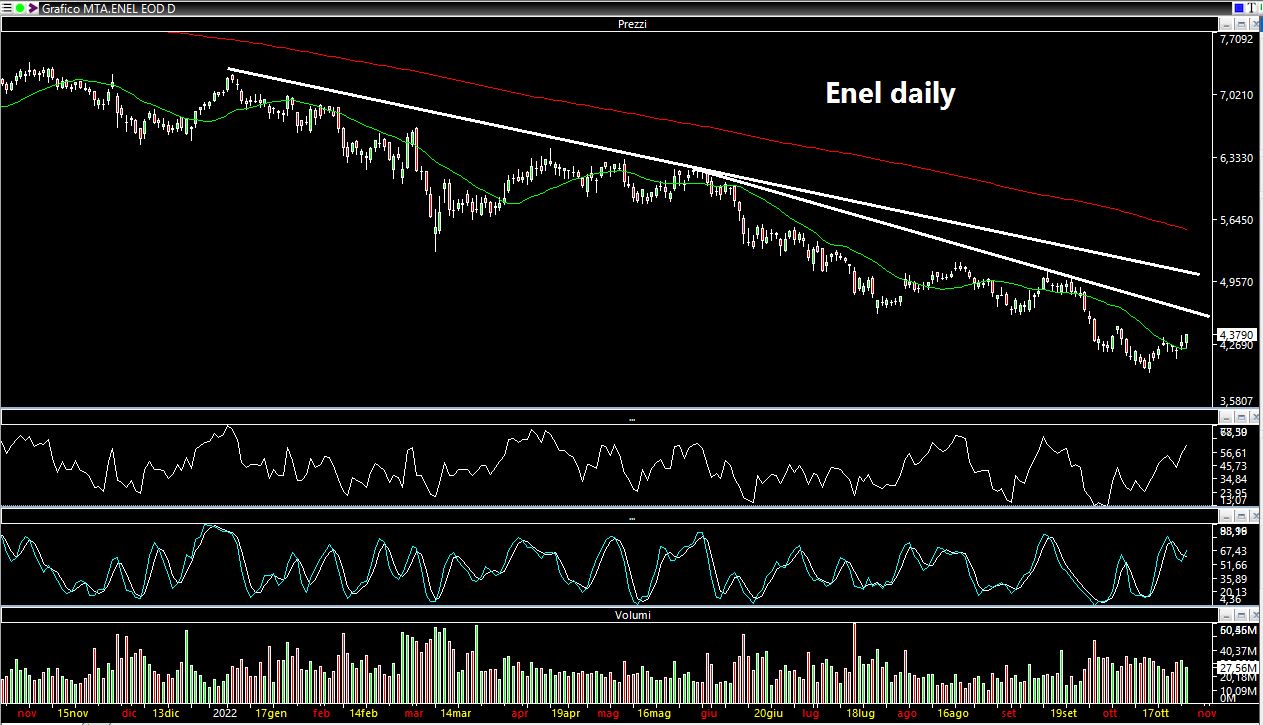Click the 17ott date label

(1155, 714)
